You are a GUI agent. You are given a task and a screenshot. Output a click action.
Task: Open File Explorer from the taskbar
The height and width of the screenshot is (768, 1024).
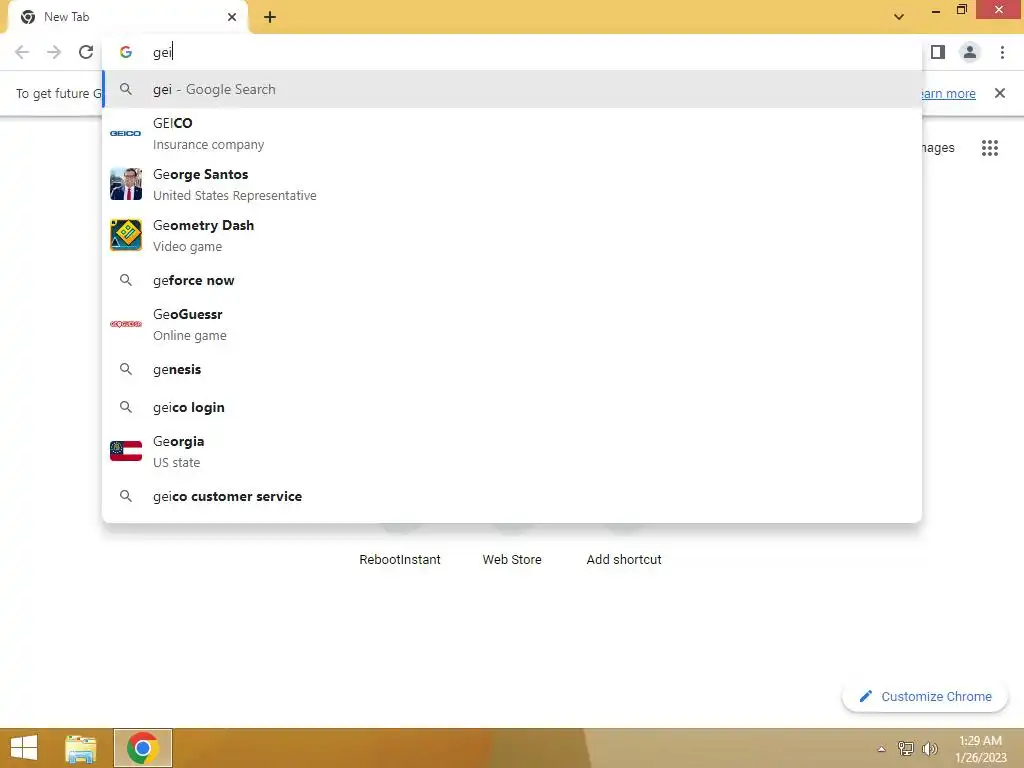tap(81, 748)
